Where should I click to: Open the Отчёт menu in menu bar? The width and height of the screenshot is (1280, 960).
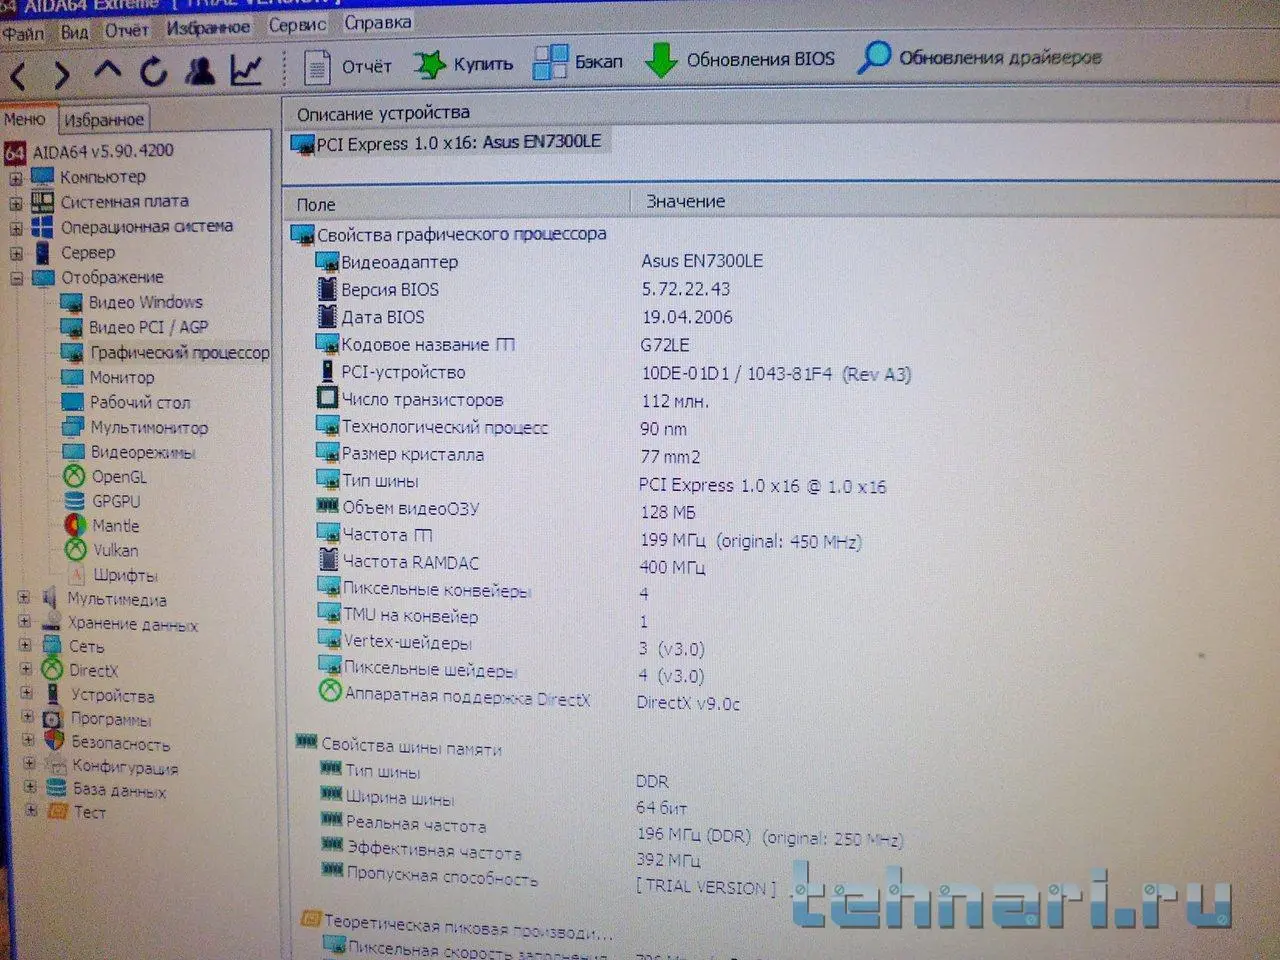(x=127, y=31)
